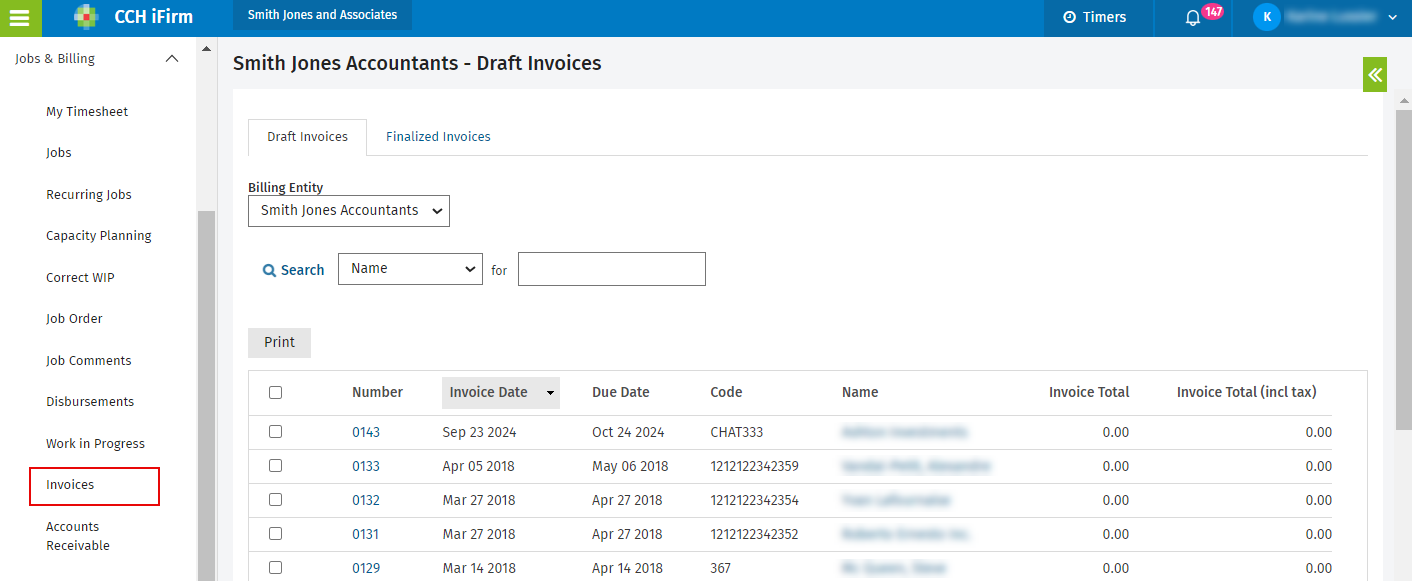
Task: Click code CHAT333 cell
Action: coord(737,433)
